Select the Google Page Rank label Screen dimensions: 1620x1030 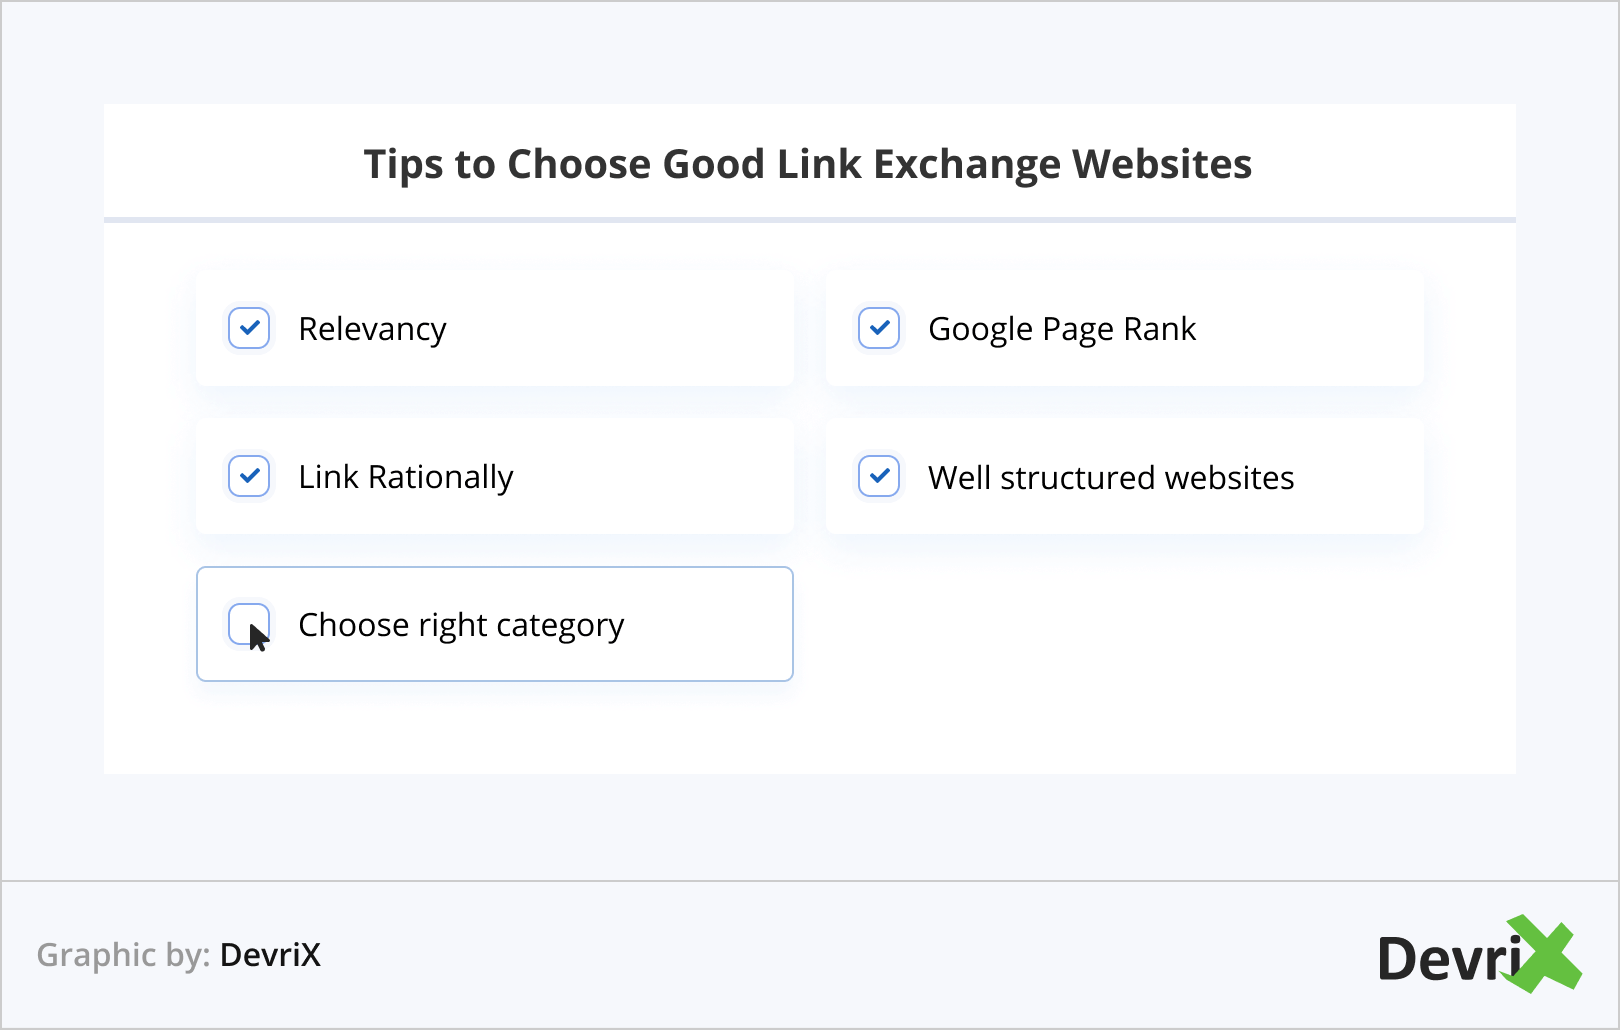[1061, 329]
